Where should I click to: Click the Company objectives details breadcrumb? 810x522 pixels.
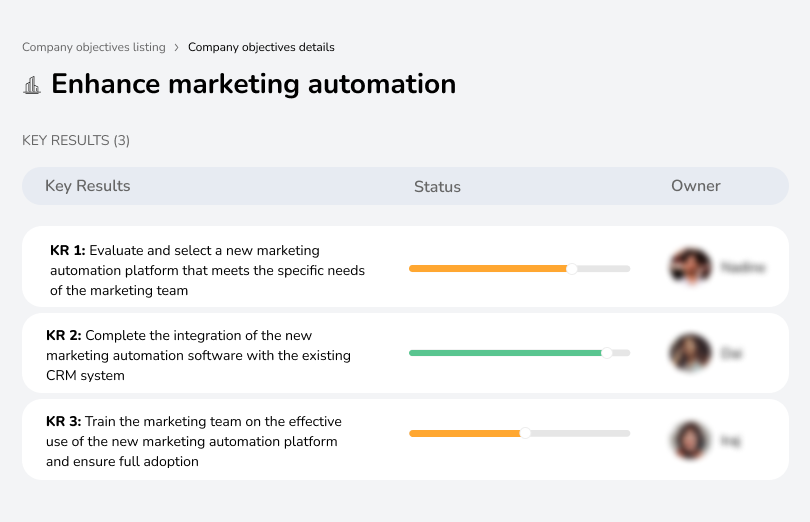[x=261, y=47]
